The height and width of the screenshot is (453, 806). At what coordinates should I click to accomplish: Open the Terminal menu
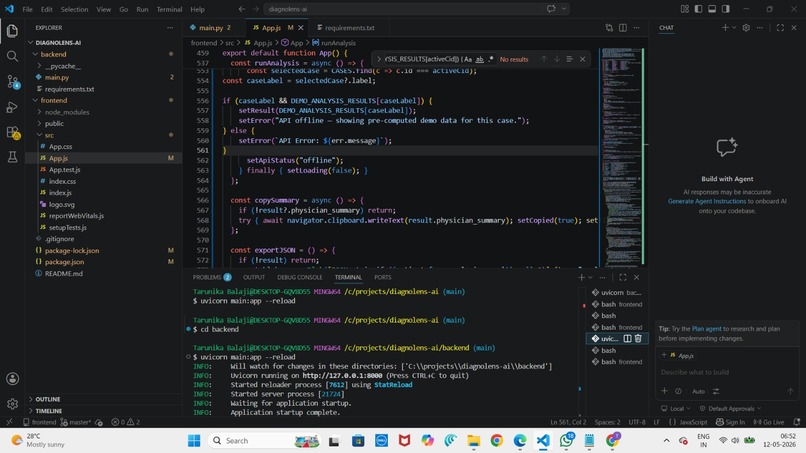169,9
